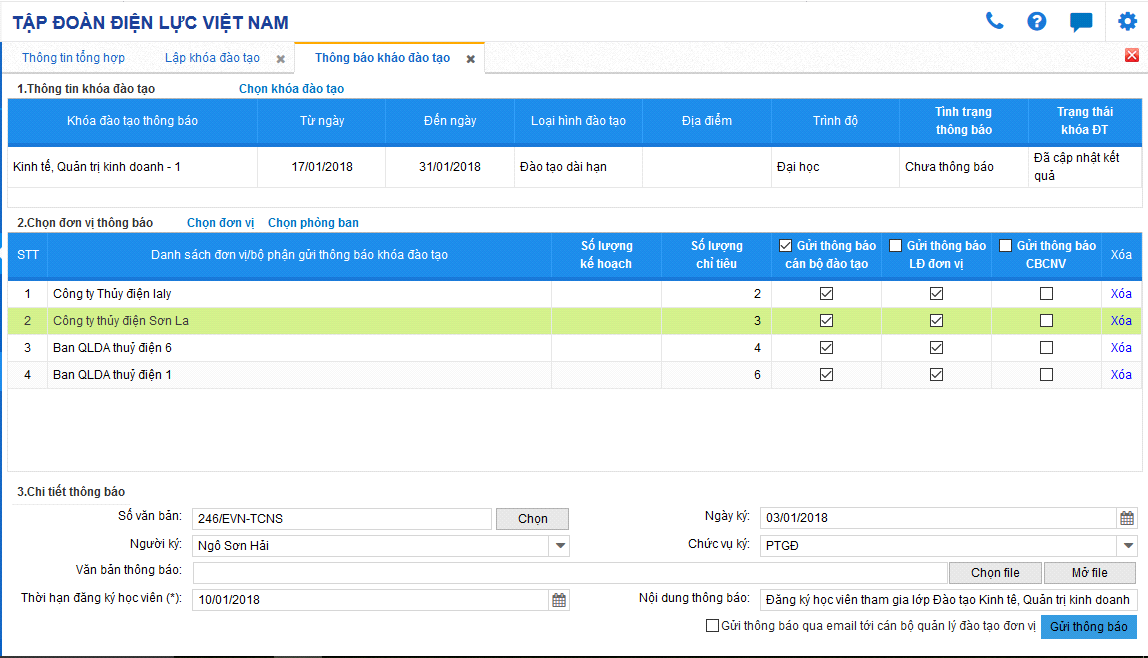Click the Chọn button beside Số văn bản
This screenshot has width=1148, height=658.
pos(532,519)
